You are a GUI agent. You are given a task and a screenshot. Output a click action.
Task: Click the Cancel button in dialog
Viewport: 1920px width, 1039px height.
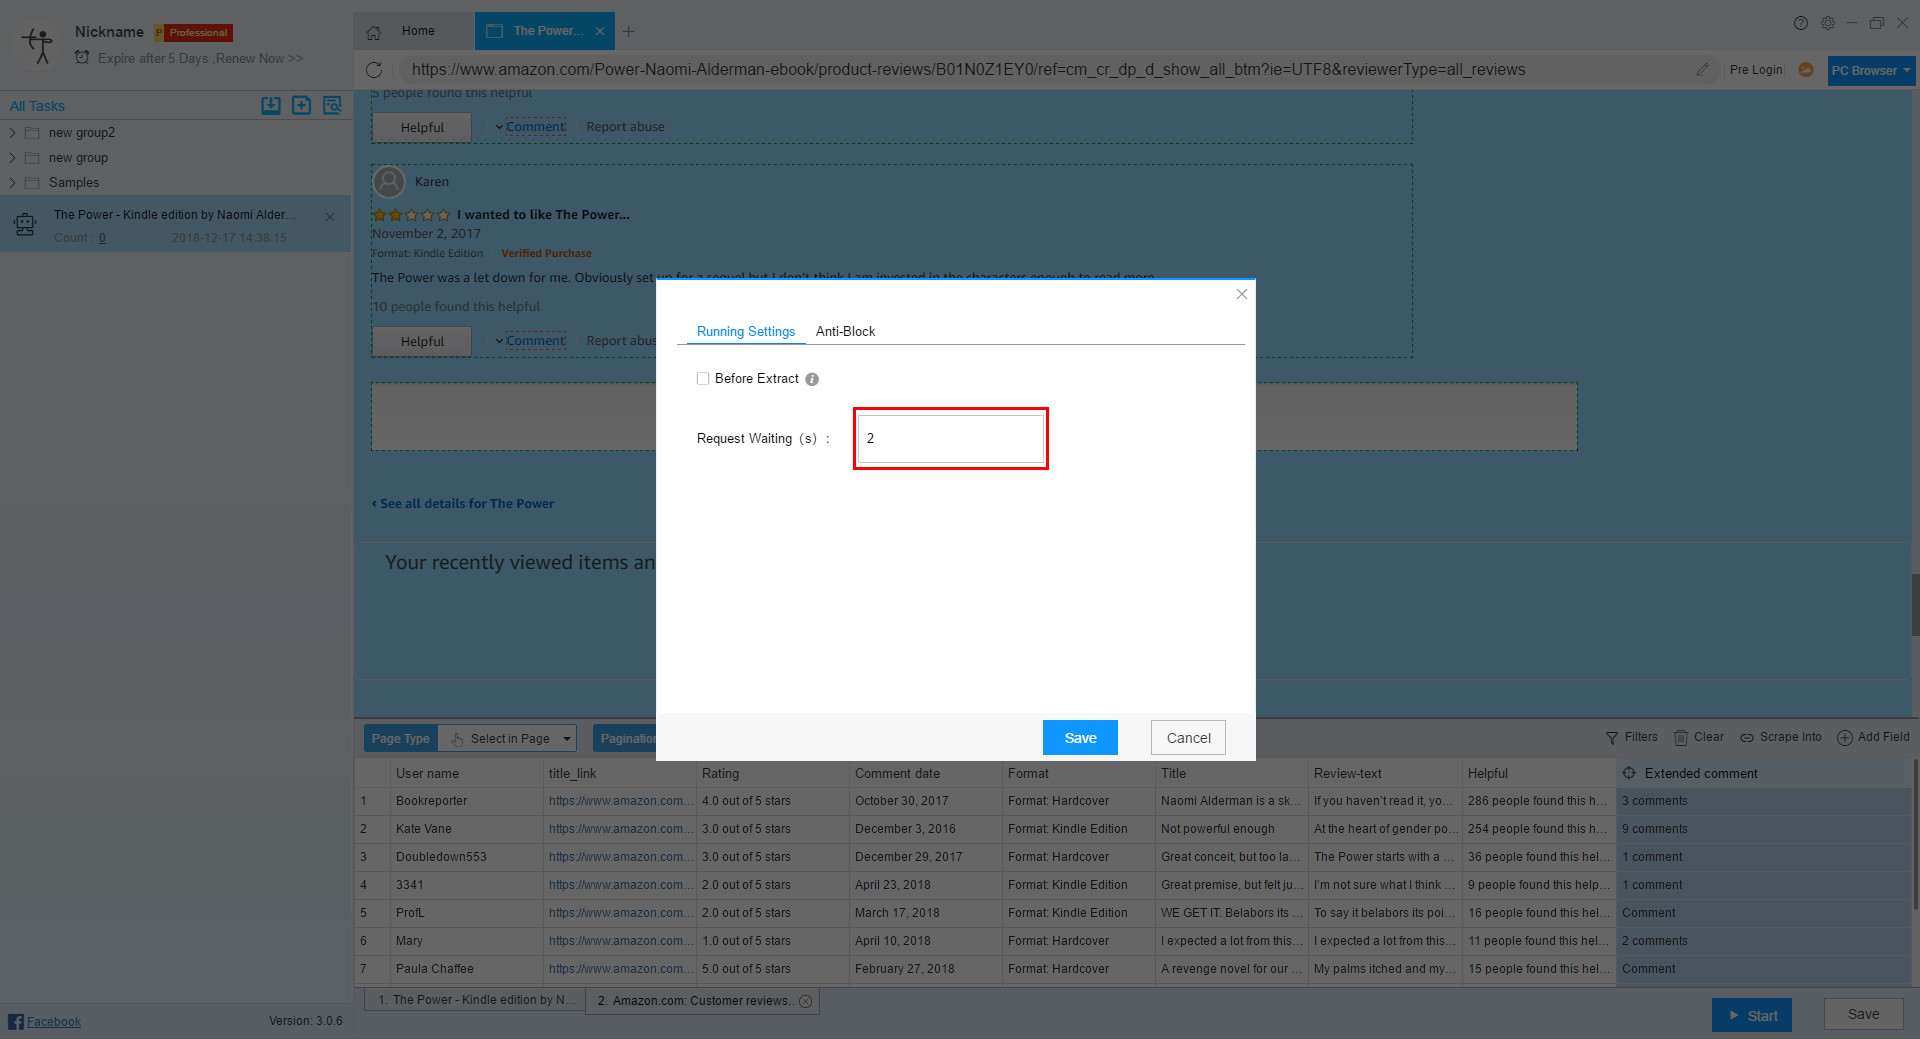[1188, 738]
